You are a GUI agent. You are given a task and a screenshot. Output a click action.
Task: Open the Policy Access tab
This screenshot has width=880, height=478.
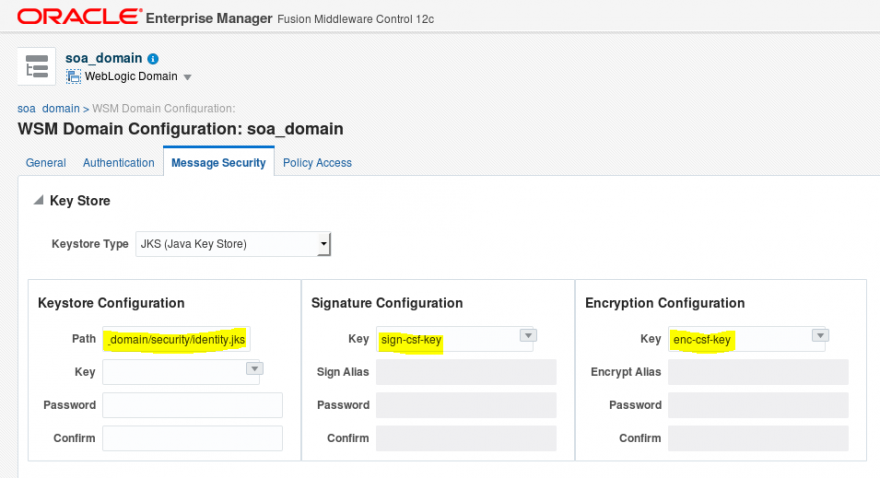tap(317, 163)
